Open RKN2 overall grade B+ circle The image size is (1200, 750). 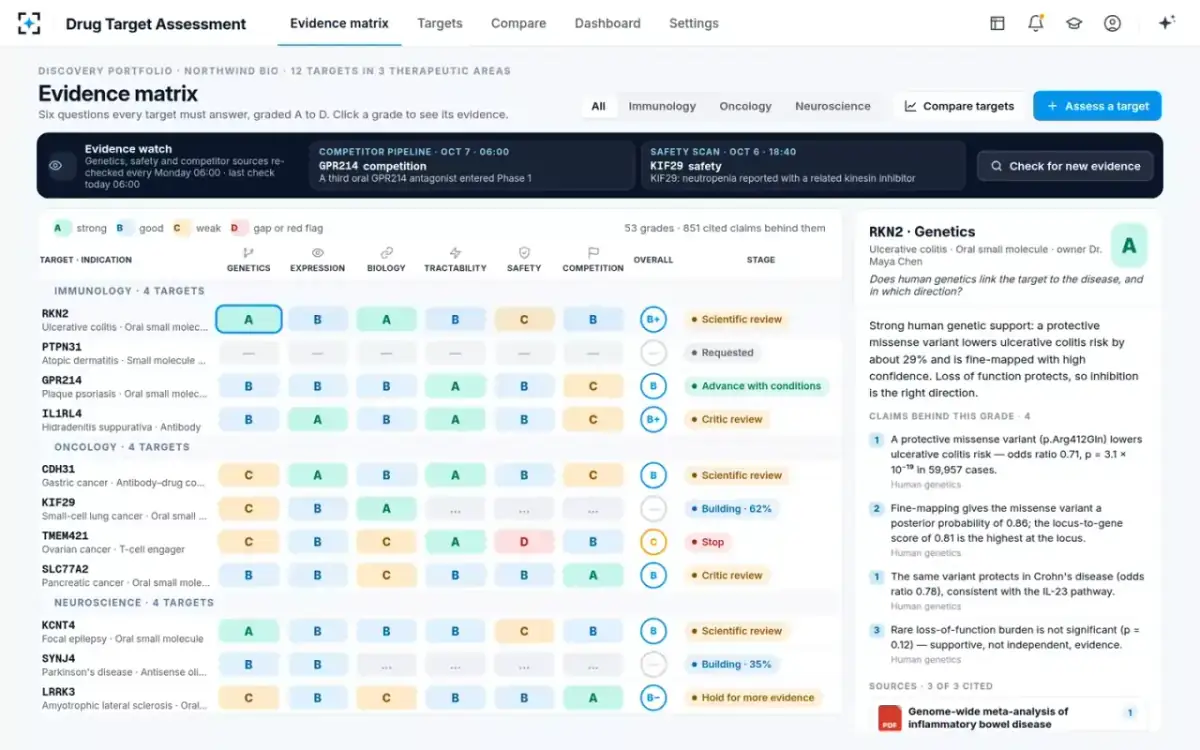coord(653,320)
